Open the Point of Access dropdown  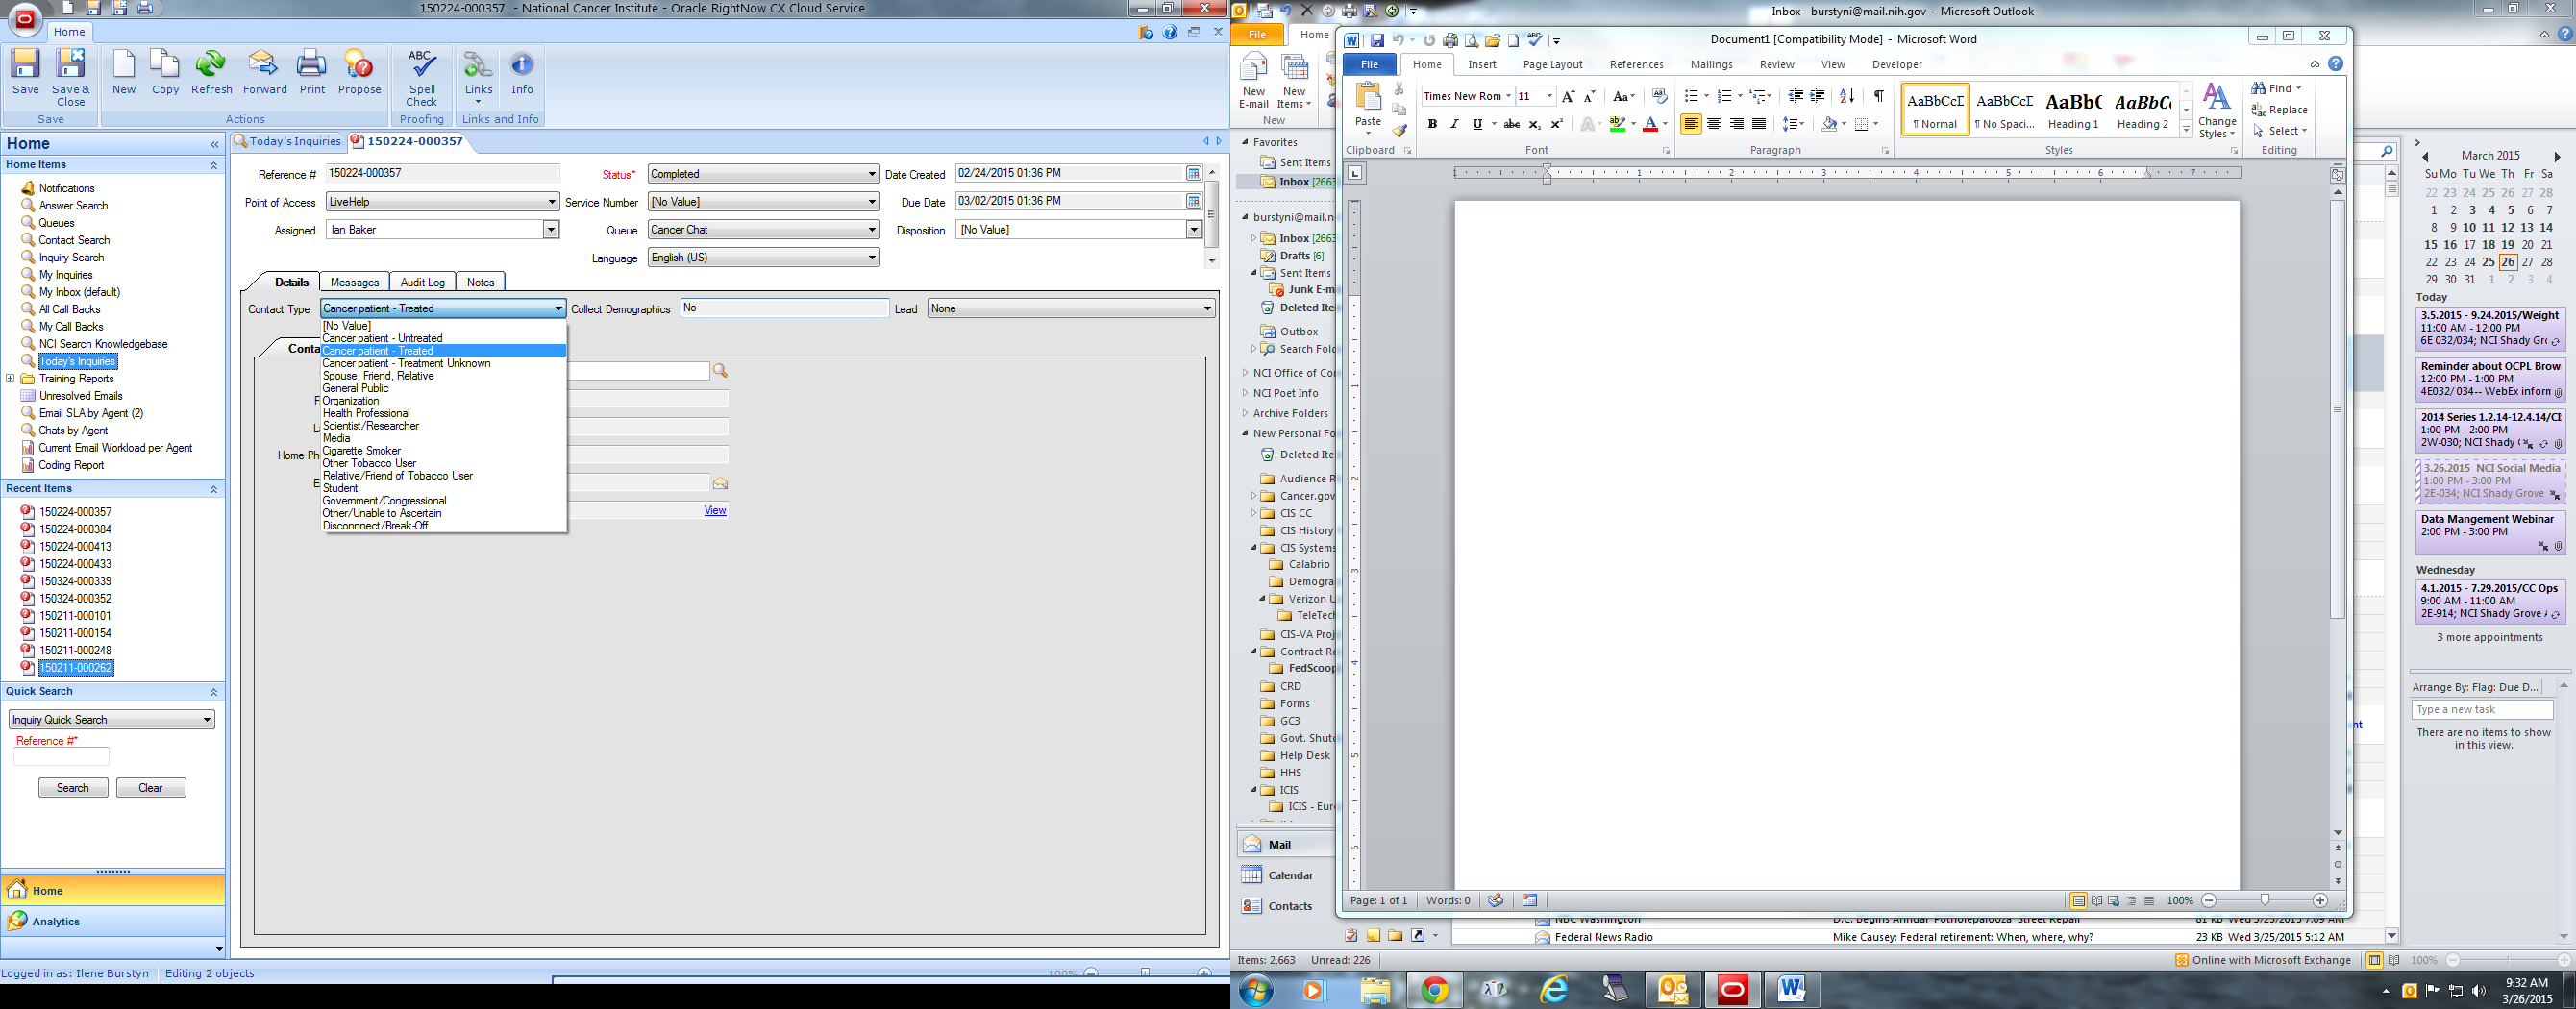pos(442,202)
